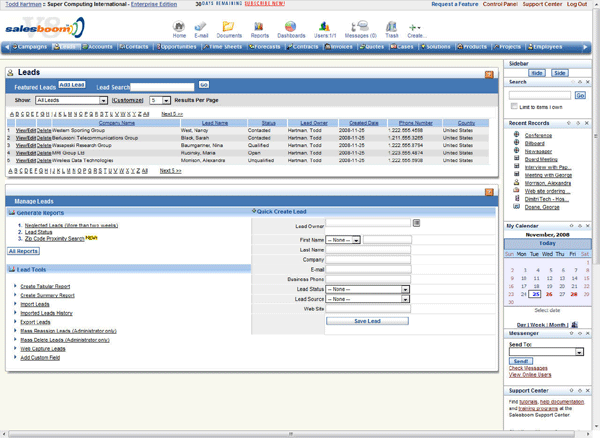This screenshot has width=600, height=438.
Task: Click the orange collapse icon on Leads panel
Action: pyautogui.click(x=489, y=75)
